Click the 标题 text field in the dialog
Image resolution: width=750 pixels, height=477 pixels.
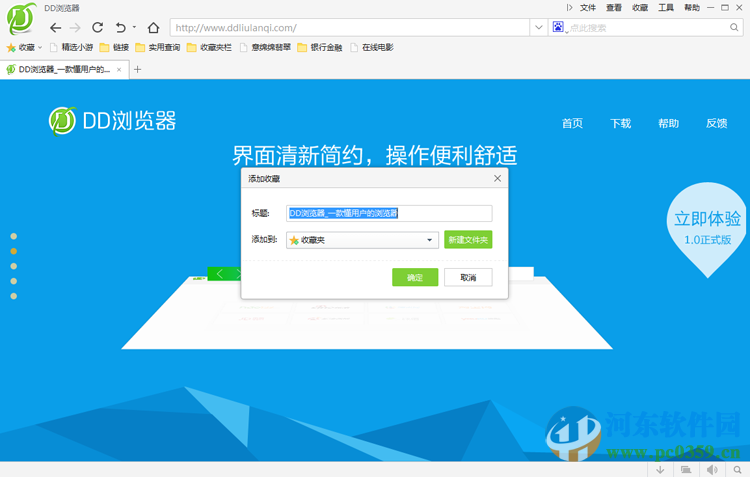(x=389, y=213)
